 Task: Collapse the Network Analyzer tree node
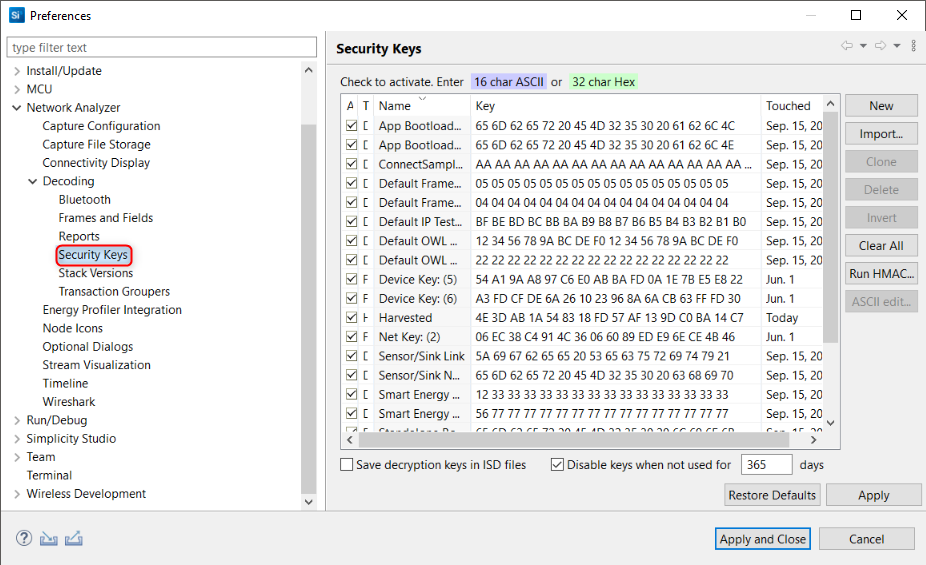[16, 108]
